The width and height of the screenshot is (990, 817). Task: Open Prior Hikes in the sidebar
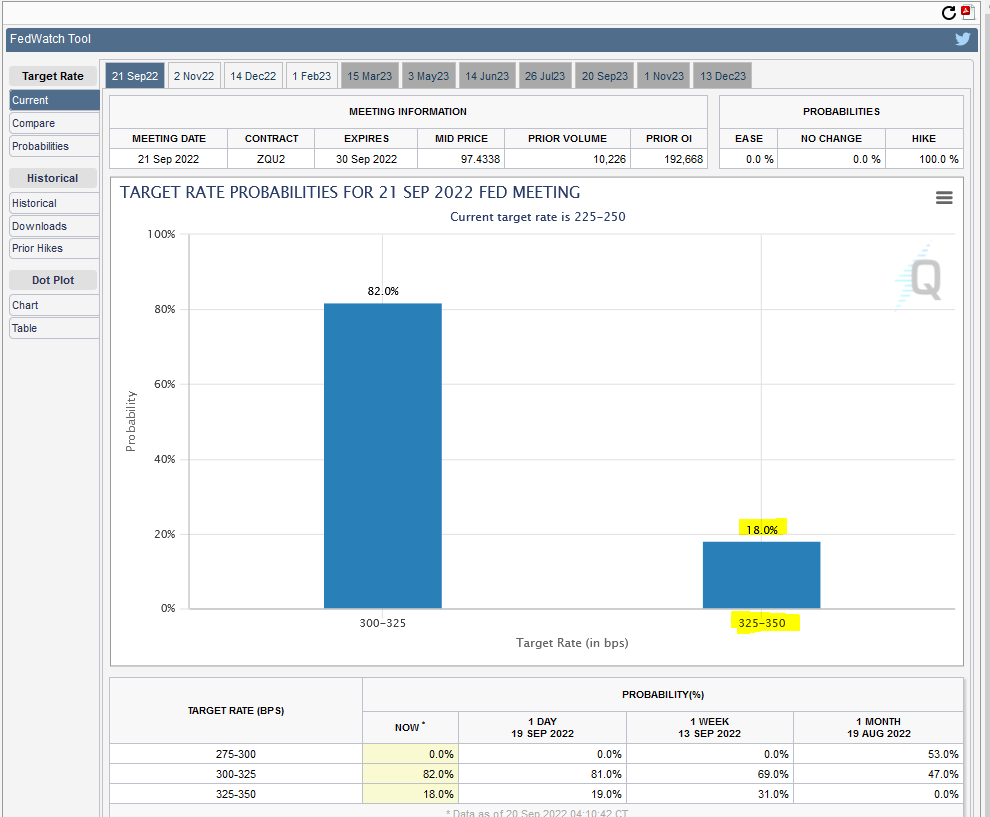(54, 248)
